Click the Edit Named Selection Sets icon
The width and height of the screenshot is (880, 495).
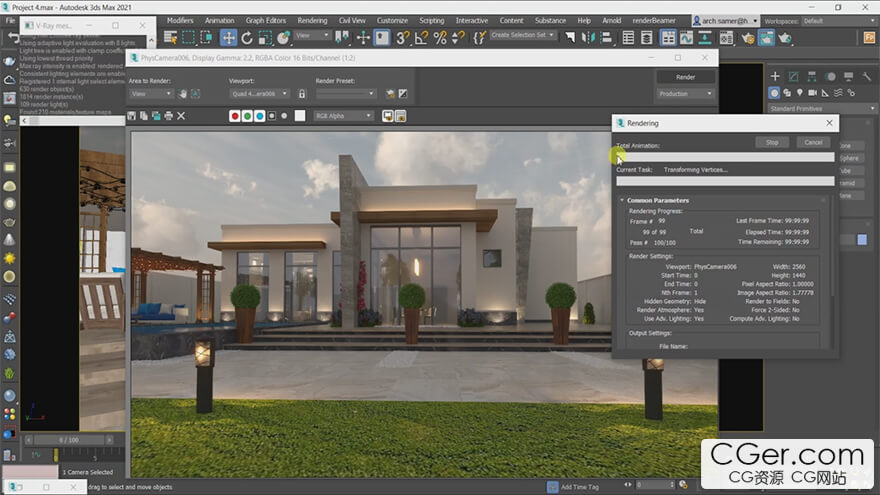tap(479, 38)
